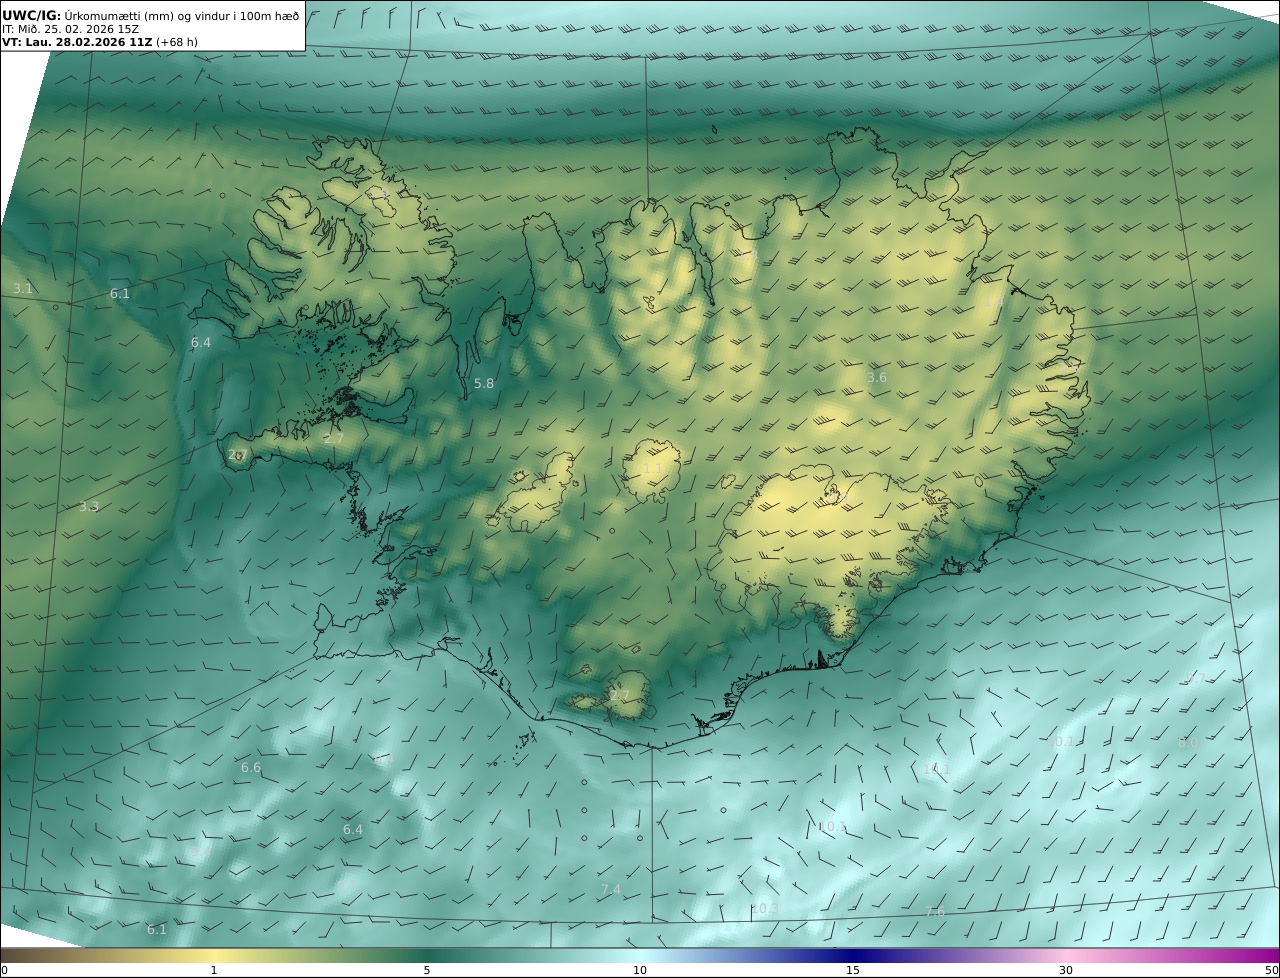
Task: Click the 3.3 value label
Action: pyautogui.click(x=89, y=507)
